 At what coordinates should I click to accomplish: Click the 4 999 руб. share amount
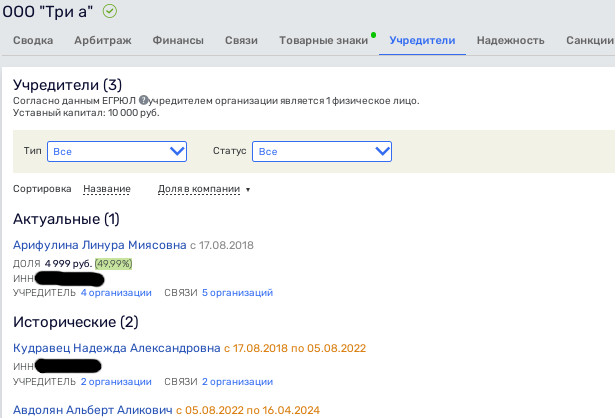[68, 264]
